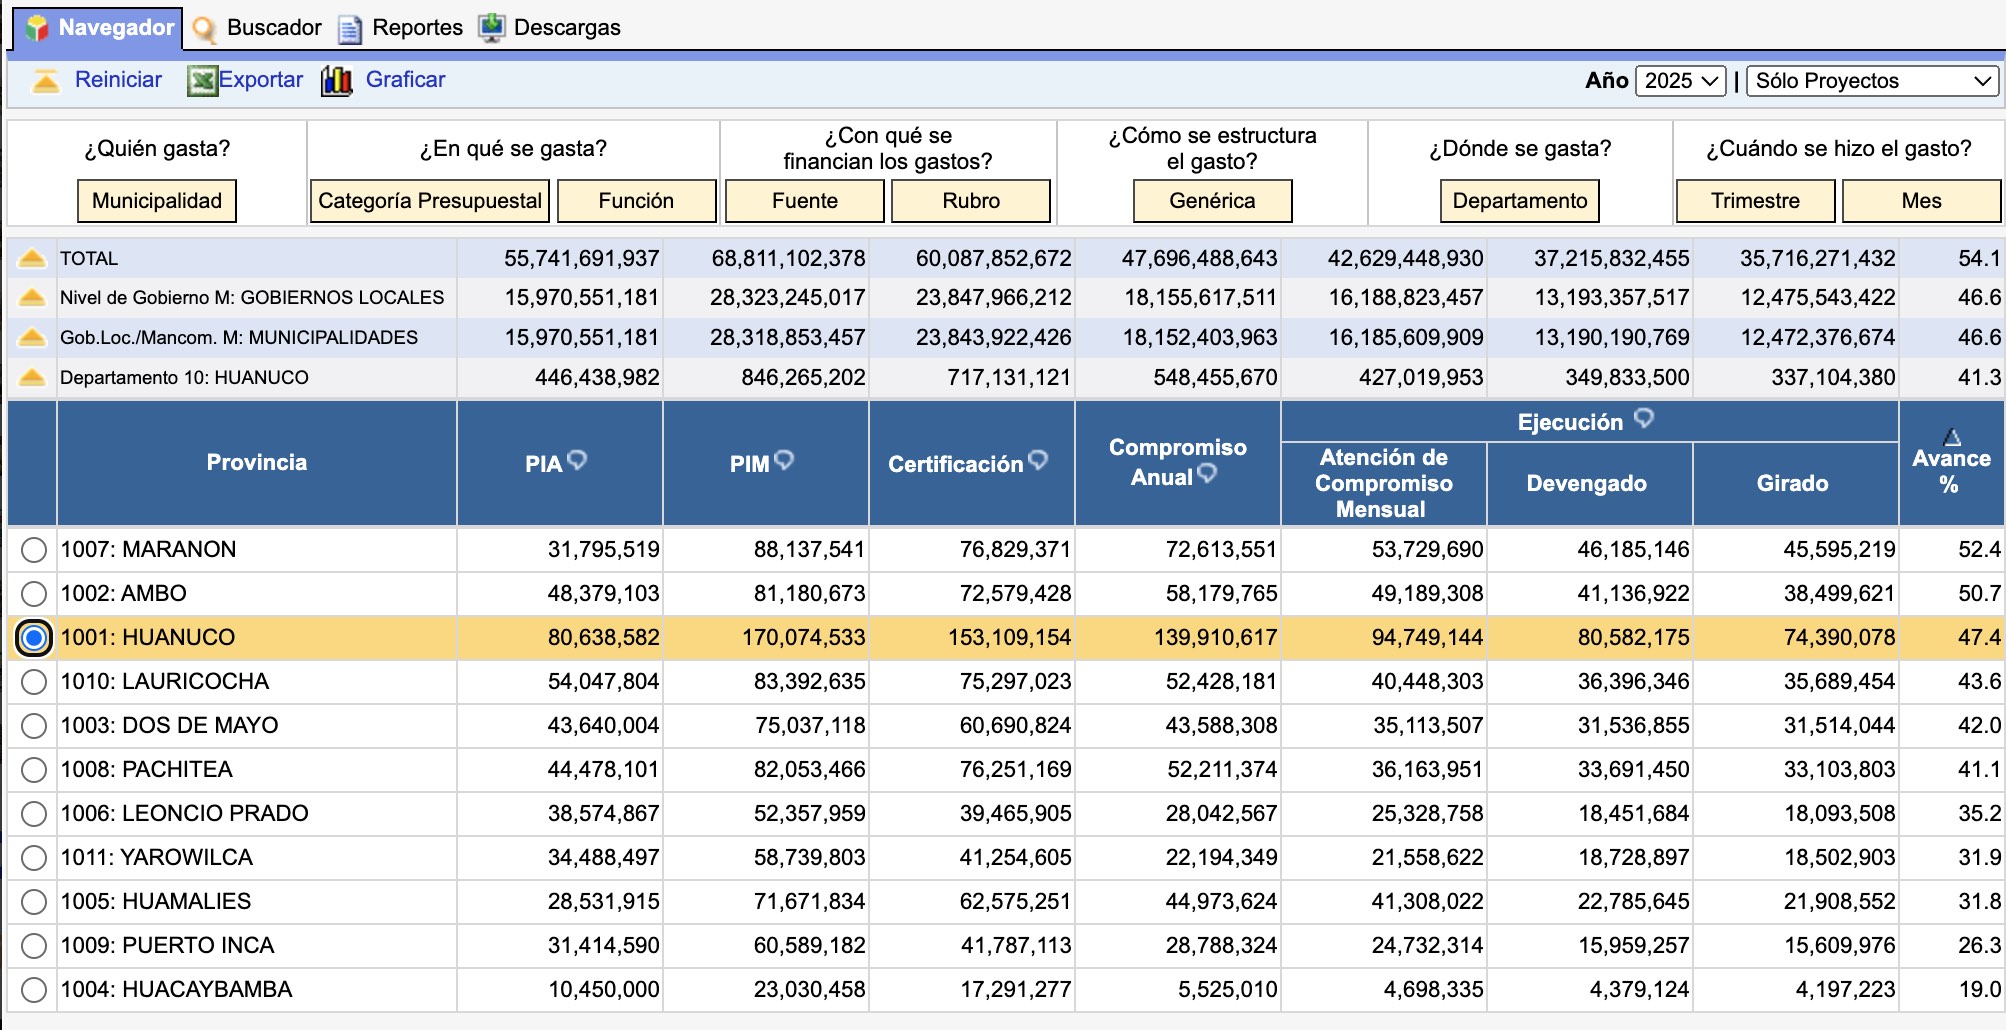
Task: Click the up arrow beside TOTAL row
Action: click(32, 259)
